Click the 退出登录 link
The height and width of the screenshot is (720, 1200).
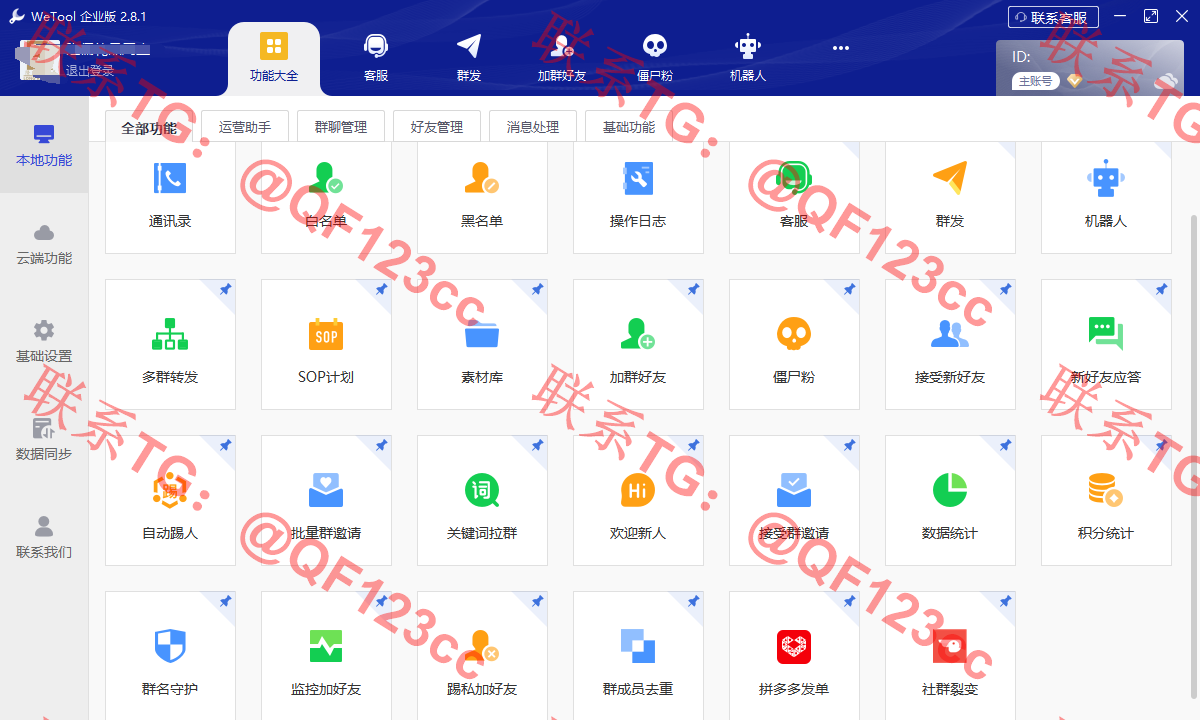90,71
